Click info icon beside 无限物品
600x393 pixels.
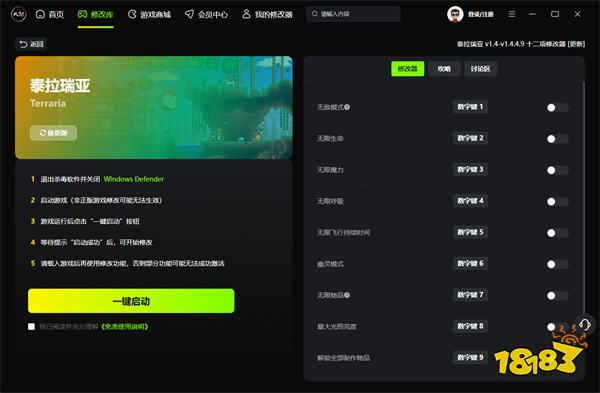(347, 295)
